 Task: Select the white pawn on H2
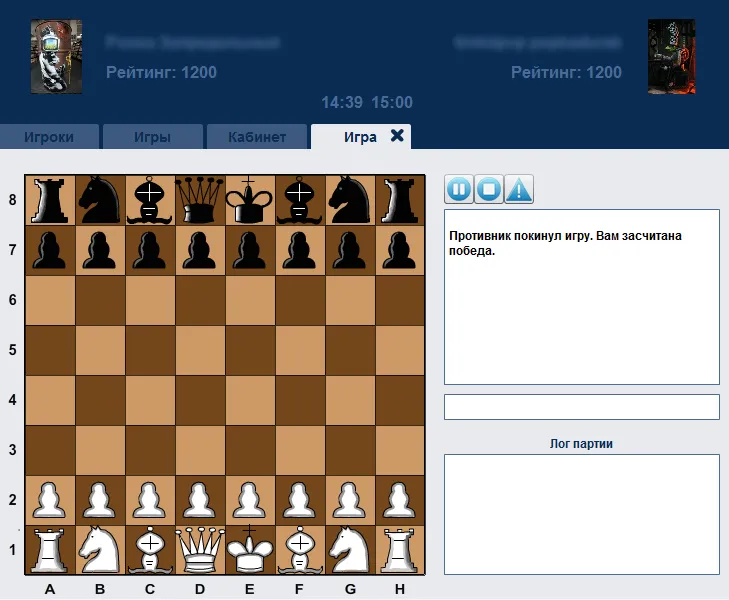400,500
